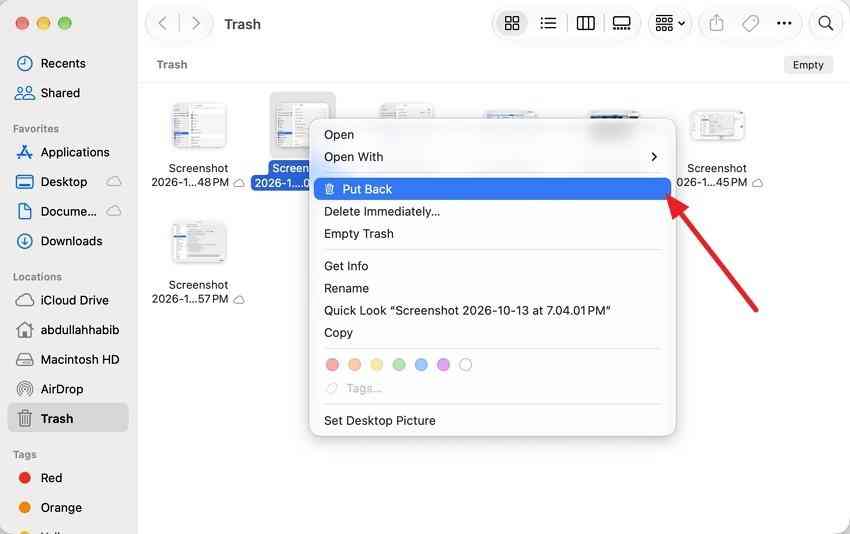The width and height of the screenshot is (850, 534).
Task: Select Screenshot 2026-1...48 PM thumbnail
Action: pyautogui.click(x=198, y=126)
